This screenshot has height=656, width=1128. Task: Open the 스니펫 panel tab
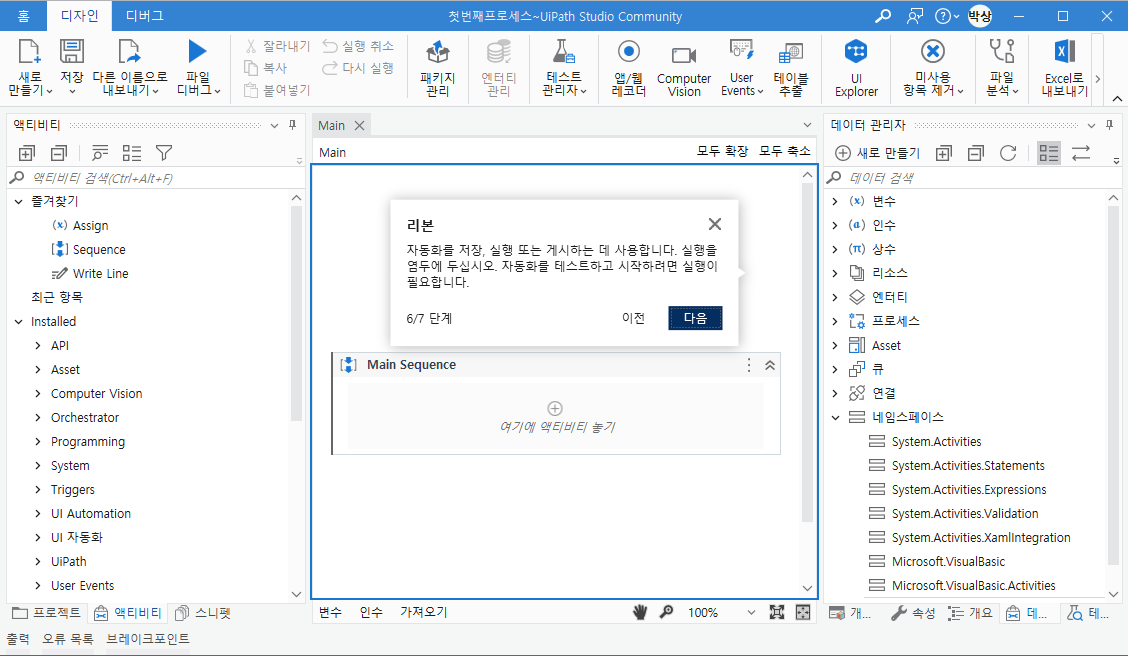(204, 613)
